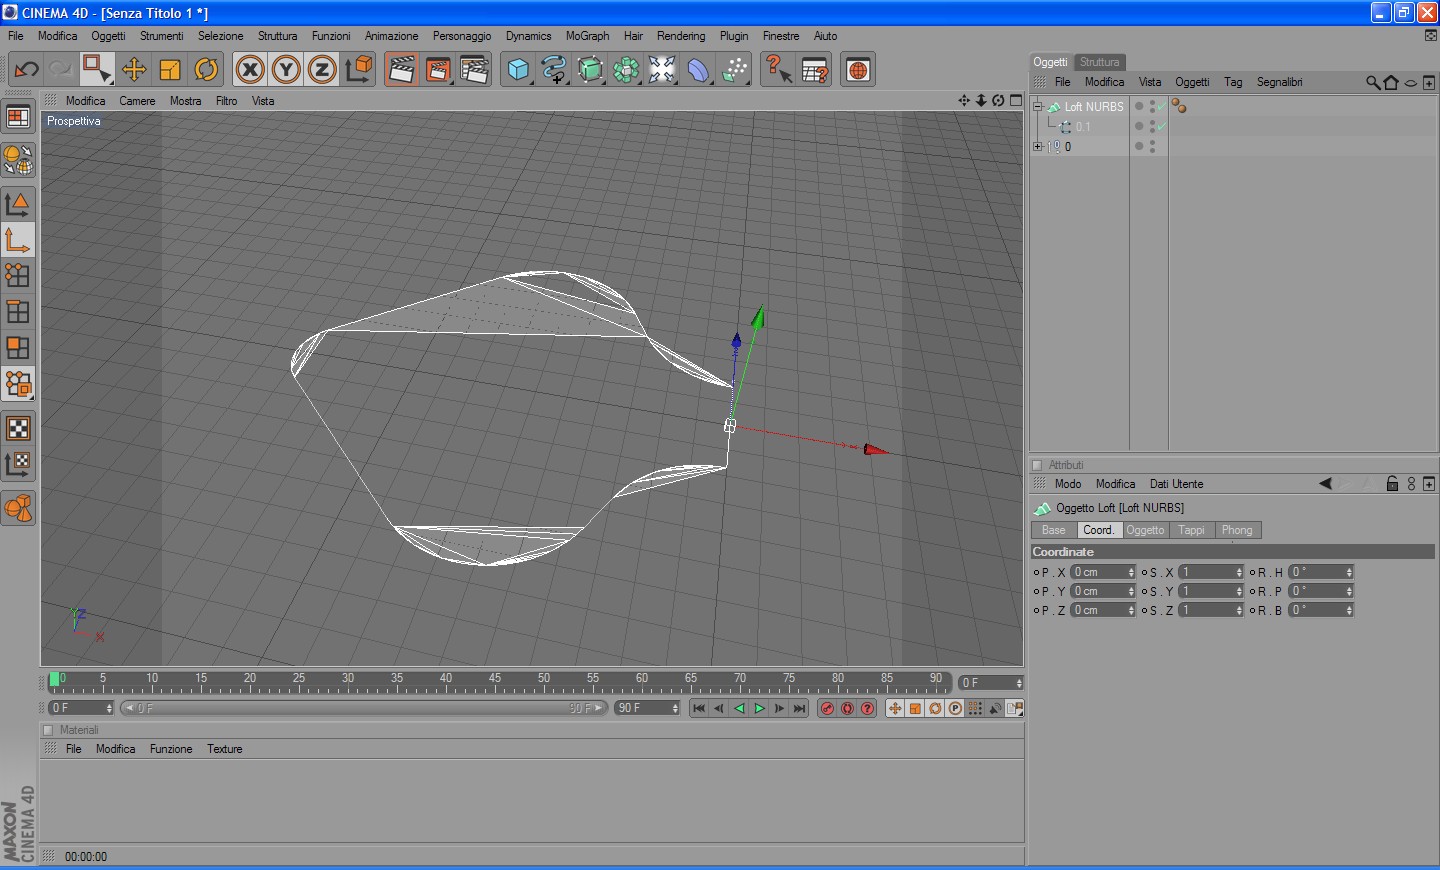Open the globe icon in top toolbar
Screen dimensions: 1440x870
click(x=858, y=70)
